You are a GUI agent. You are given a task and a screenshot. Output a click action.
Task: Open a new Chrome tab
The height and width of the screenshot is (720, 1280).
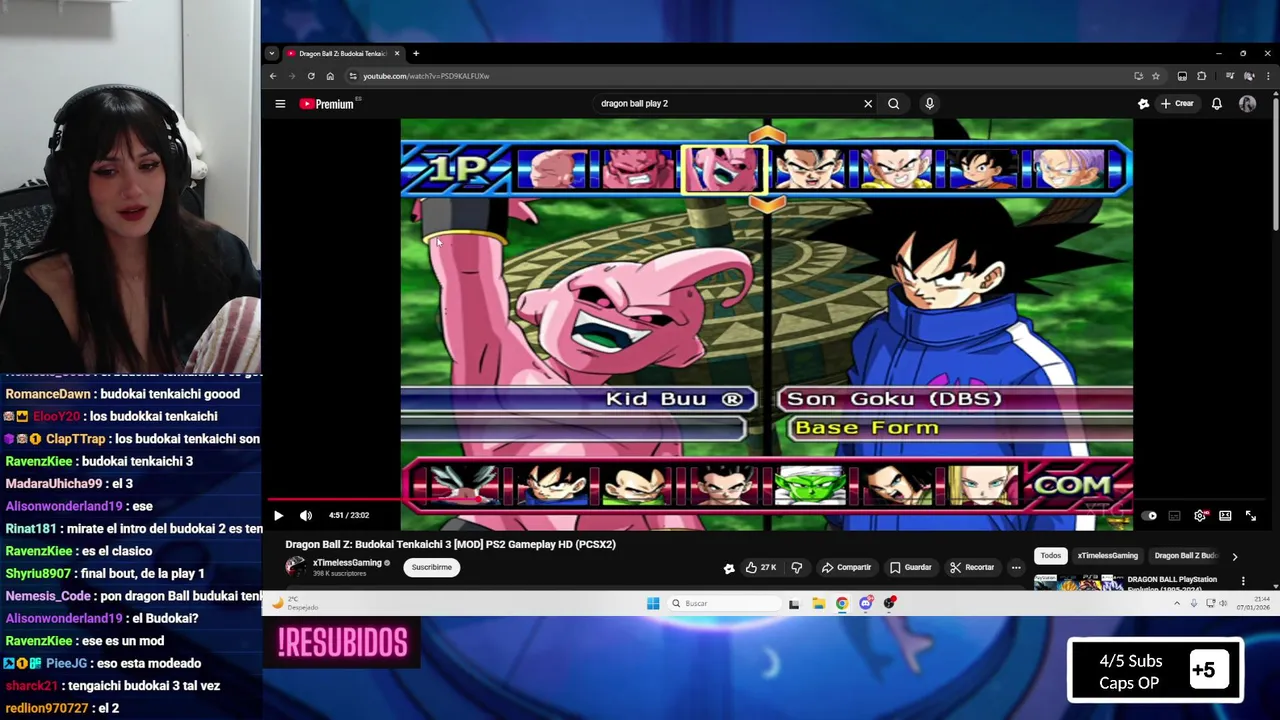point(416,54)
